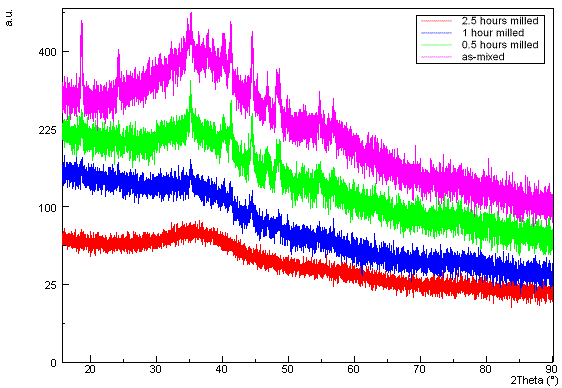The height and width of the screenshot is (388, 562).
Task: Click the x-axis tick label 30
Action: pyautogui.click(x=156, y=369)
